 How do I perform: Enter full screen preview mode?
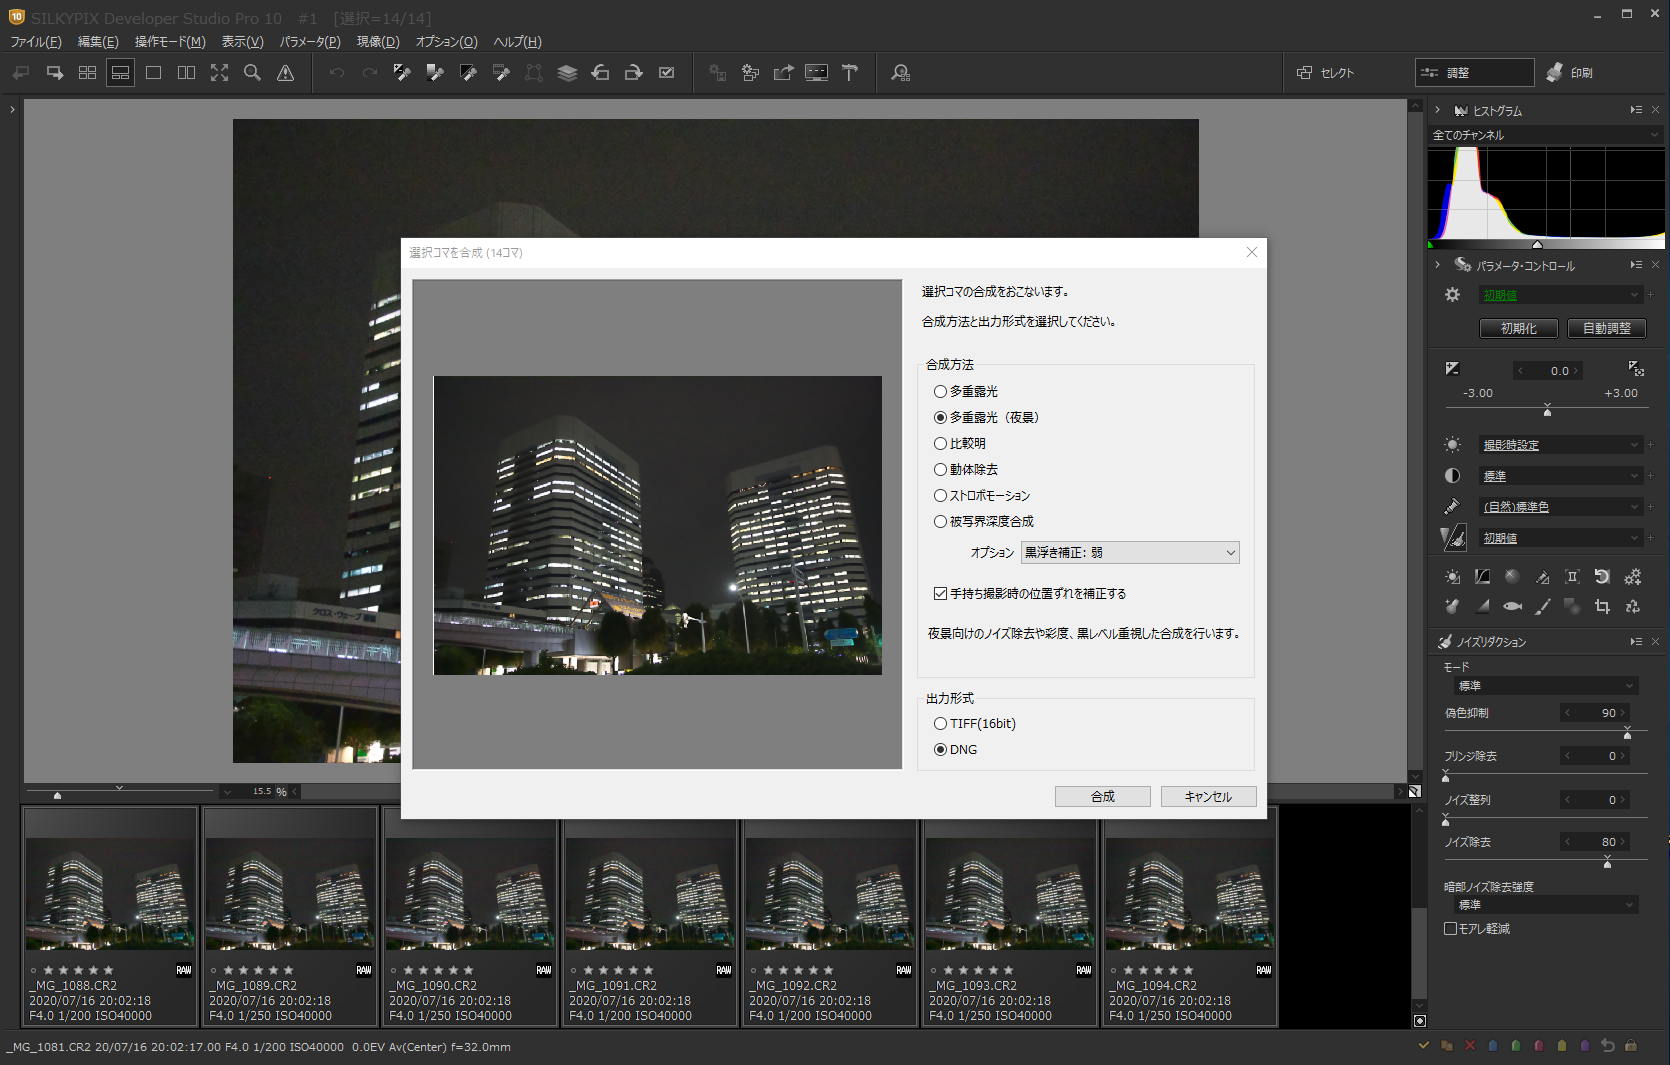(219, 73)
